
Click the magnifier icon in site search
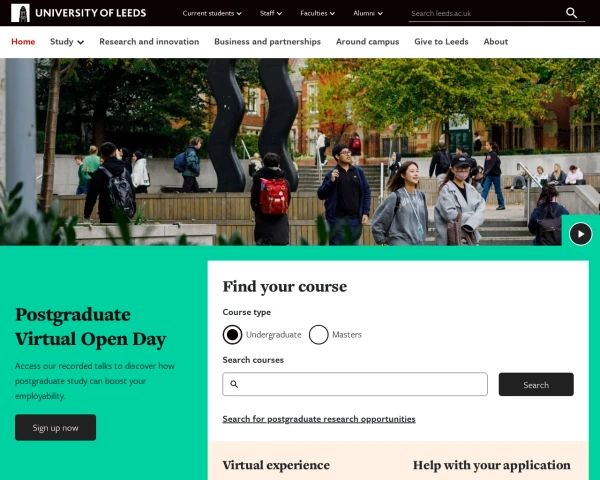pos(571,13)
